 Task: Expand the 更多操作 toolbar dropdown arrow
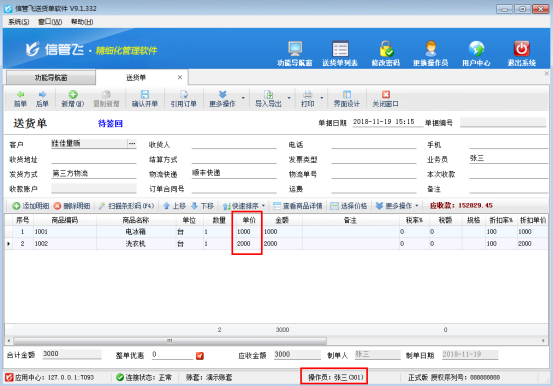pyautogui.click(x=243, y=98)
